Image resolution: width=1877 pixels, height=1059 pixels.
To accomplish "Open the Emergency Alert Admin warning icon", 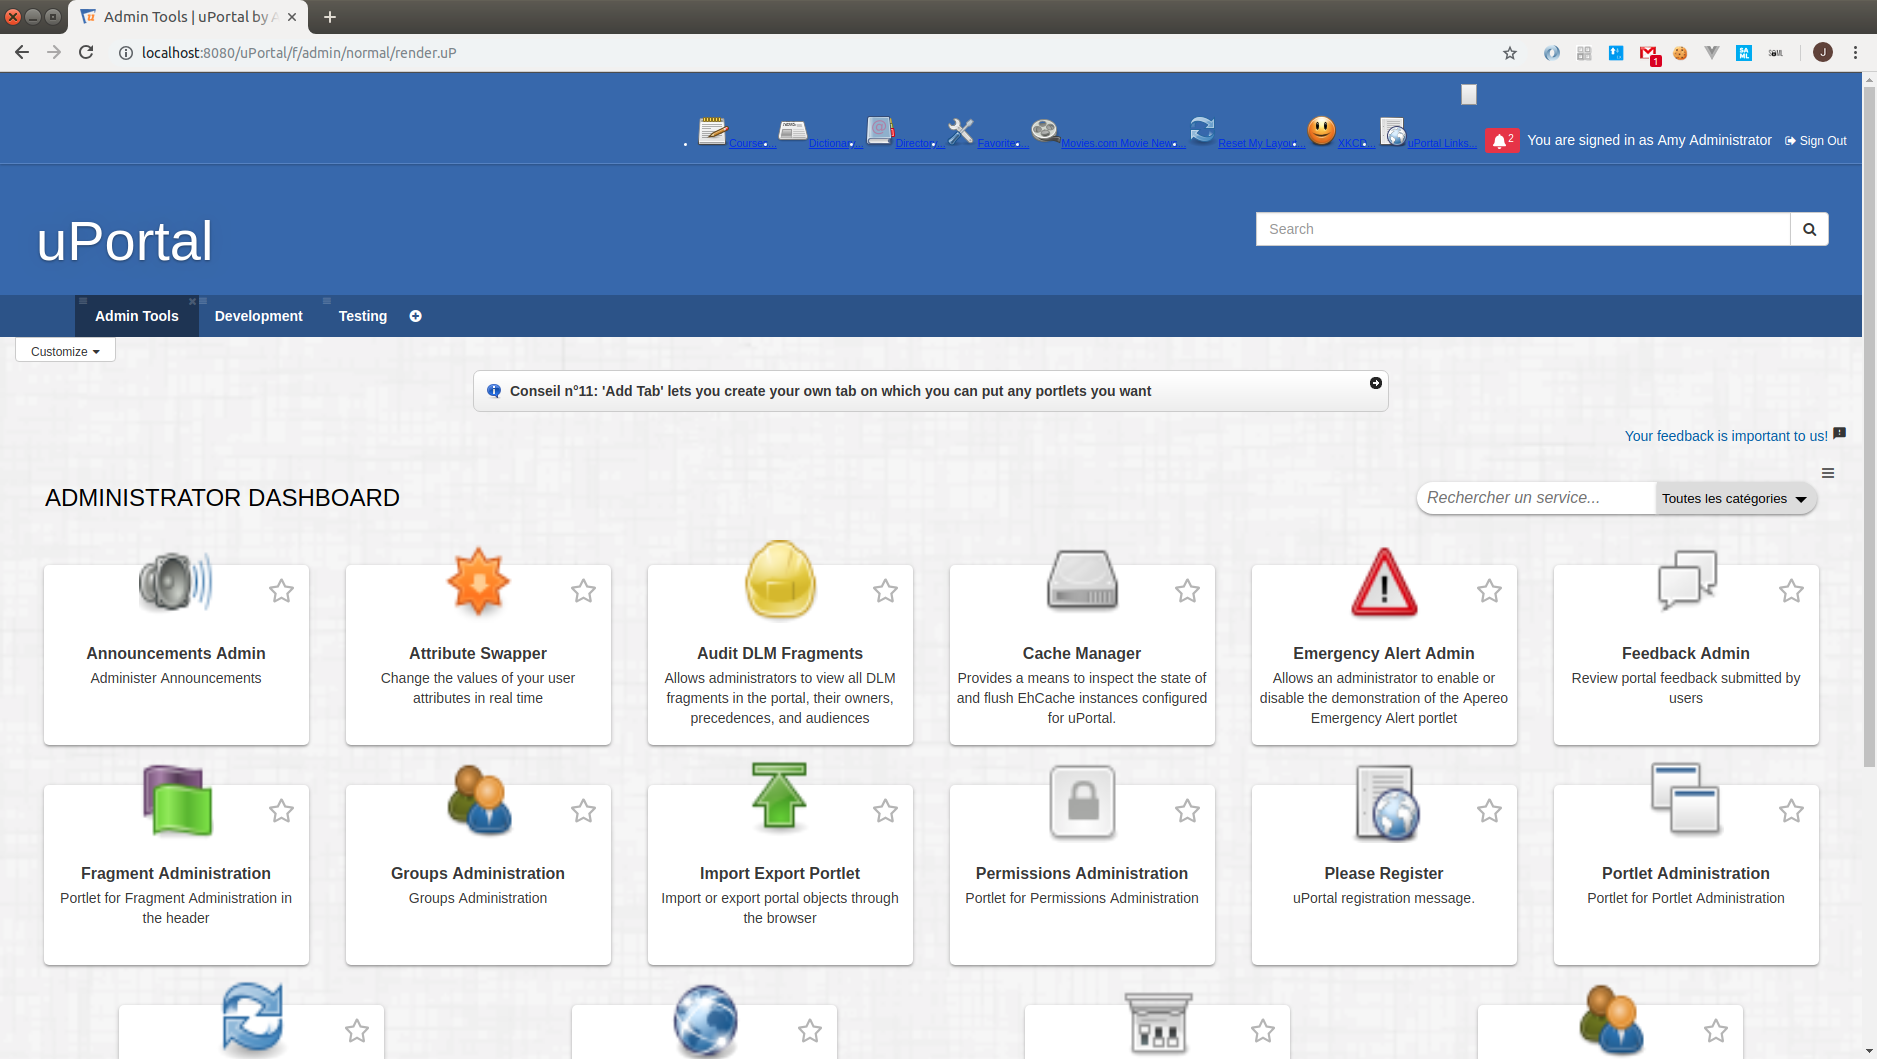I will coord(1383,582).
